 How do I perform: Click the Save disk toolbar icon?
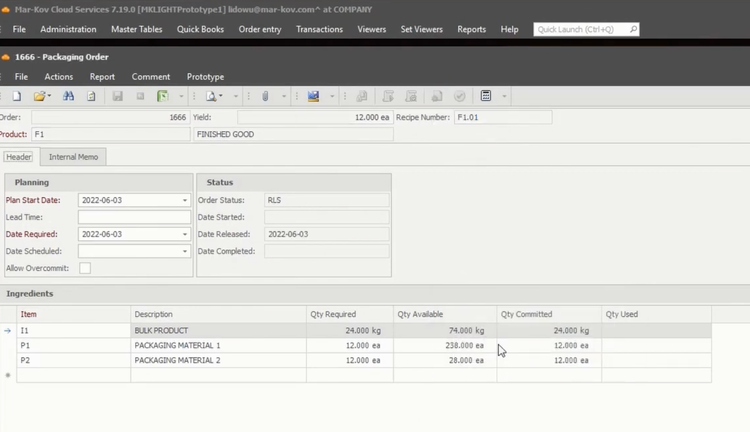(117, 97)
